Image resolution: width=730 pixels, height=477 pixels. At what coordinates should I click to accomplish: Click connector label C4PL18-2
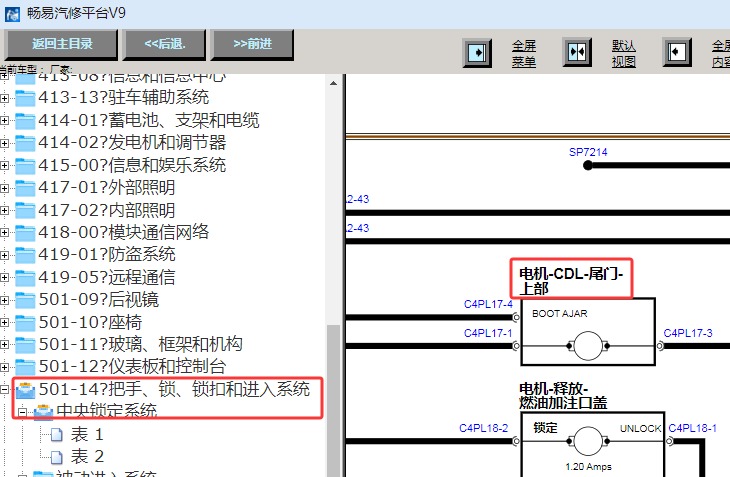[x=484, y=428]
